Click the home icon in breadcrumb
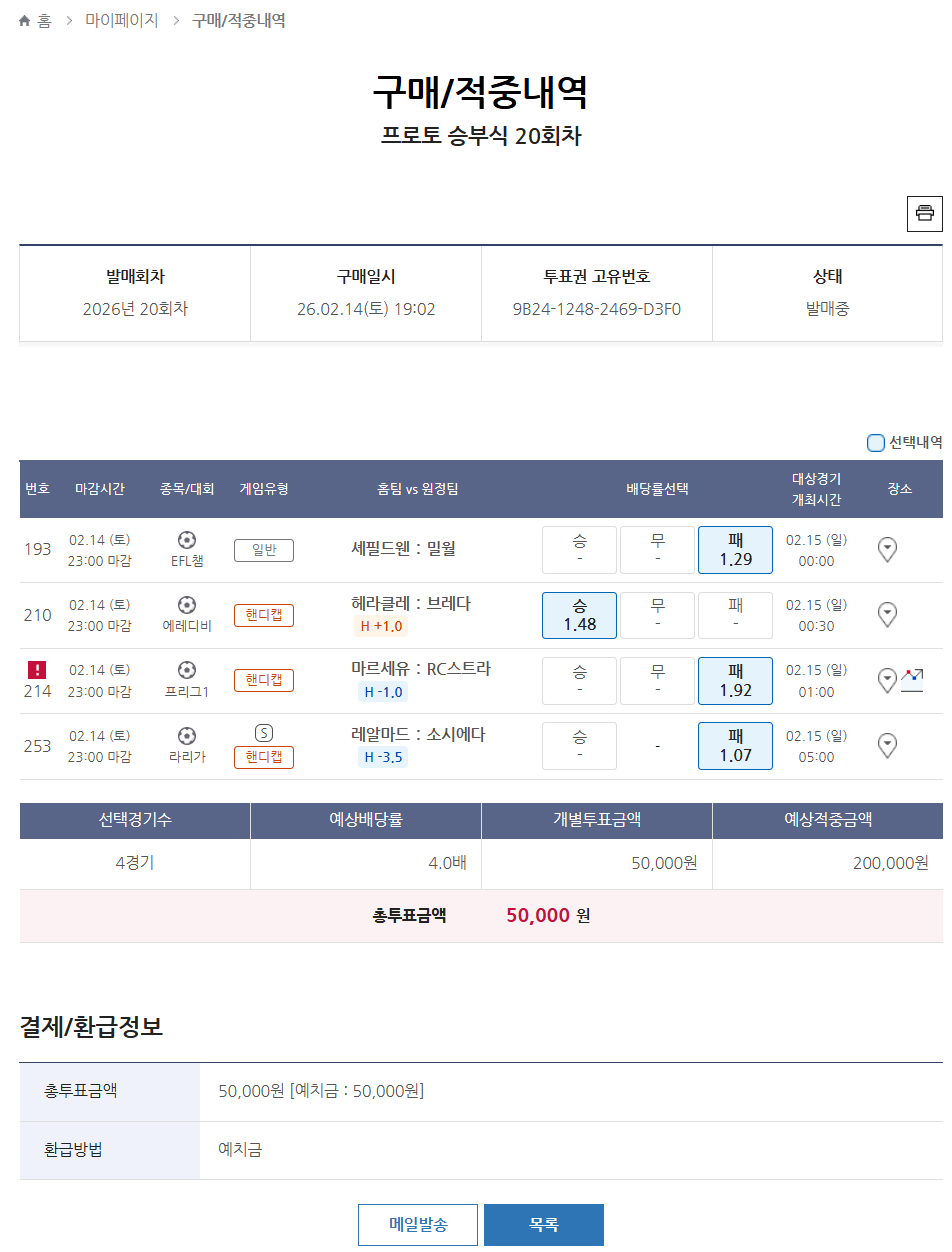 pos(25,21)
